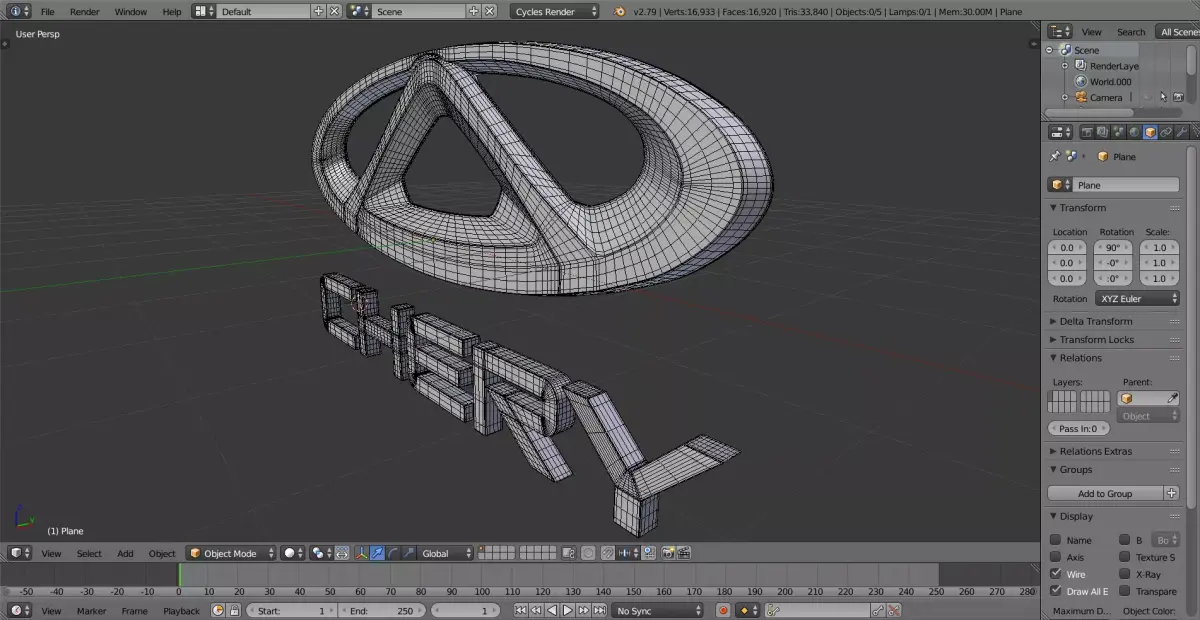Open the 3D view Select menu
Screen dimensions: 1200x620
pyautogui.click(x=89, y=553)
